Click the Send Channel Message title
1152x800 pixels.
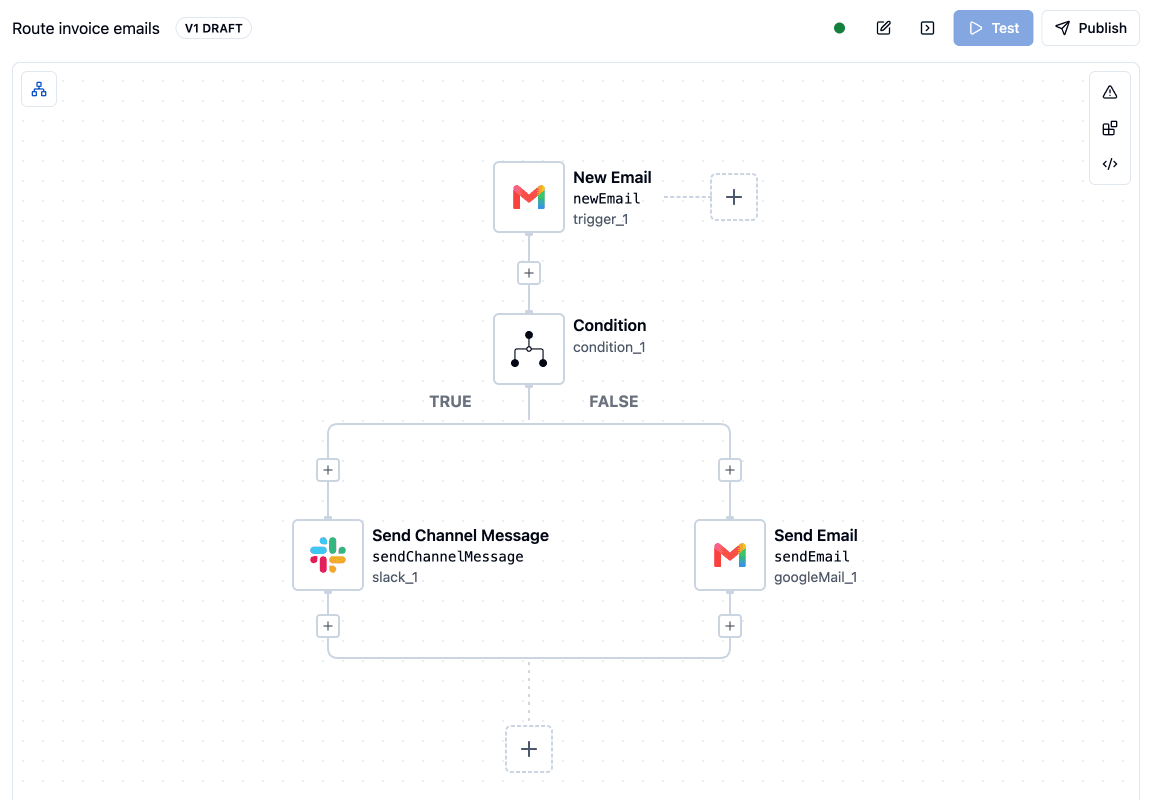point(461,536)
